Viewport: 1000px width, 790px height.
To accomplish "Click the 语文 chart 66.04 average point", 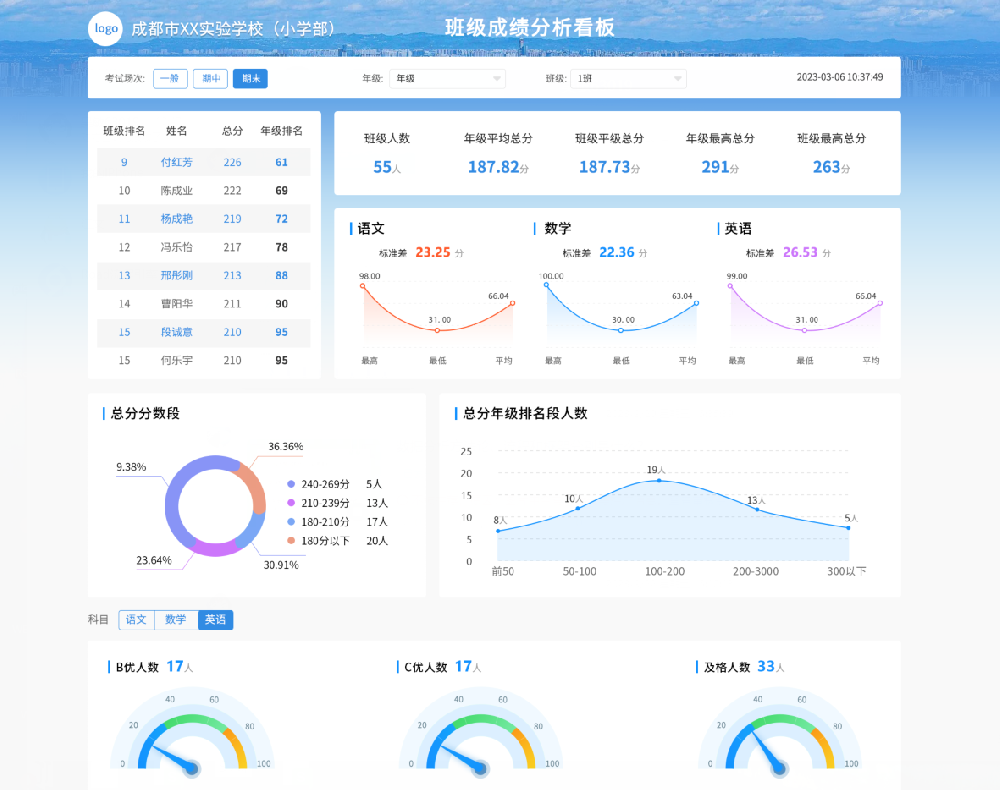I will click(x=512, y=304).
